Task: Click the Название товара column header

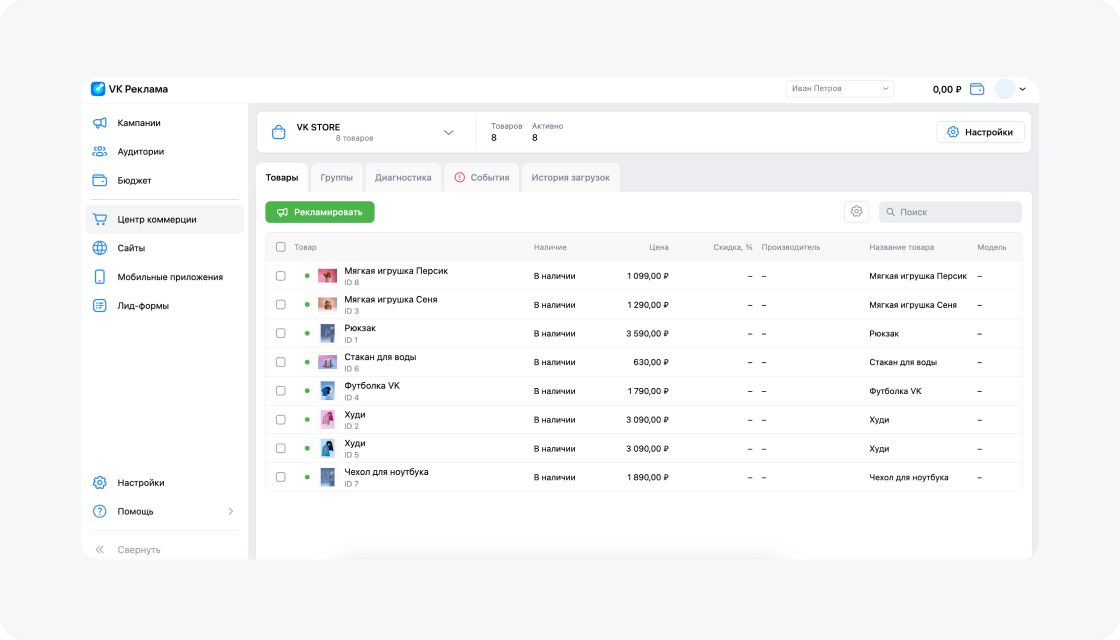Action: (x=901, y=247)
